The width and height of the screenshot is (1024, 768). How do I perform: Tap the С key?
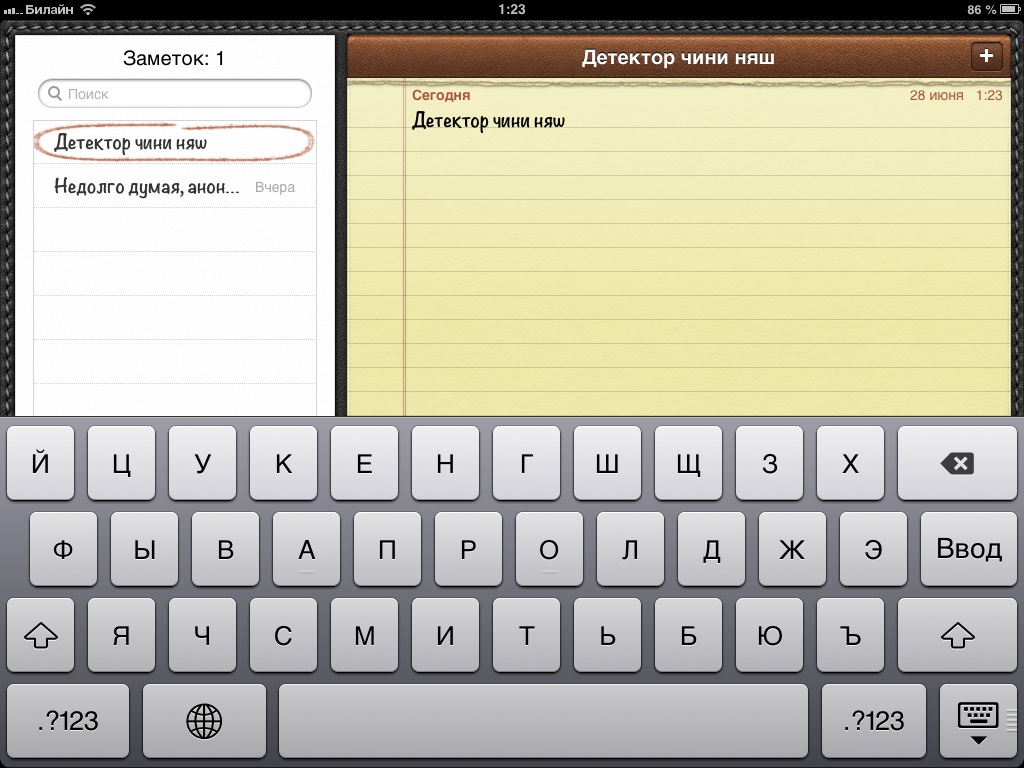(283, 635)
